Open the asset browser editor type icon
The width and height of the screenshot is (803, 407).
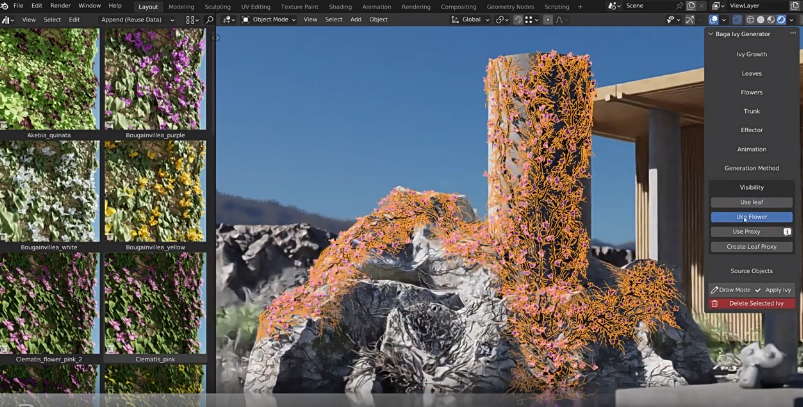coord(7,20)
